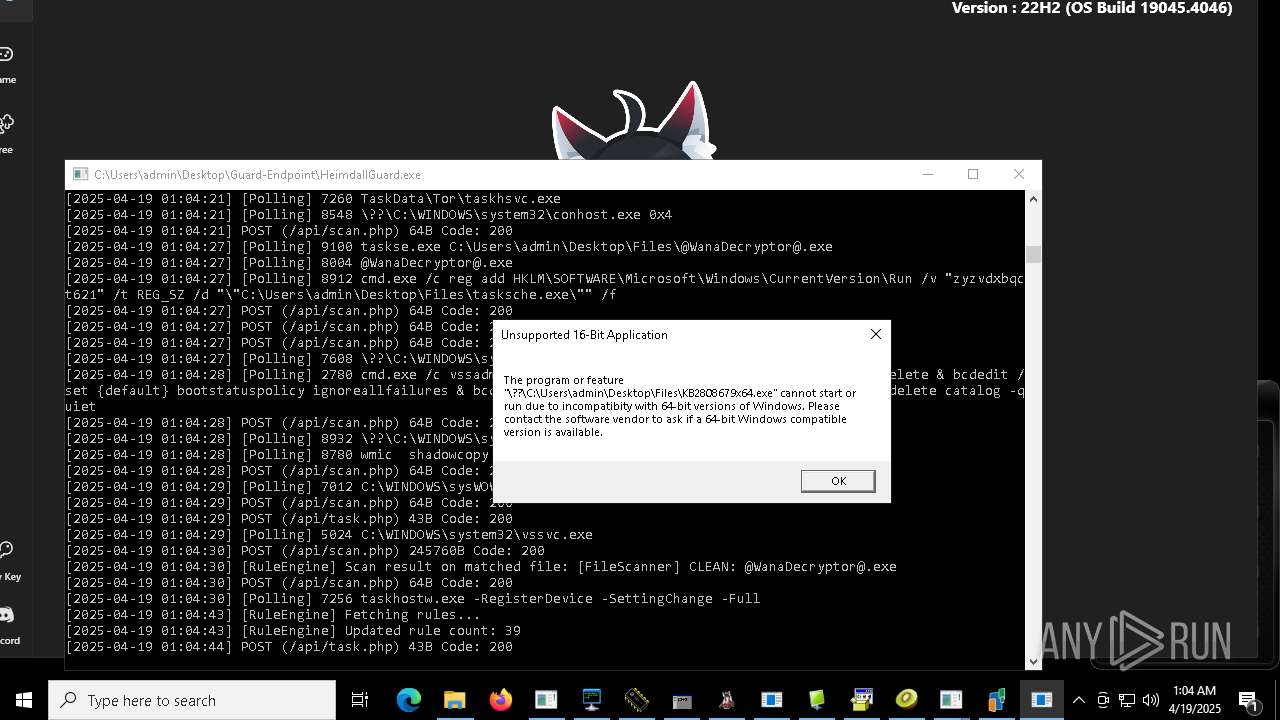
Task: Close the Unsupported 16-Bit Application dialog
Action: point(876,334)
